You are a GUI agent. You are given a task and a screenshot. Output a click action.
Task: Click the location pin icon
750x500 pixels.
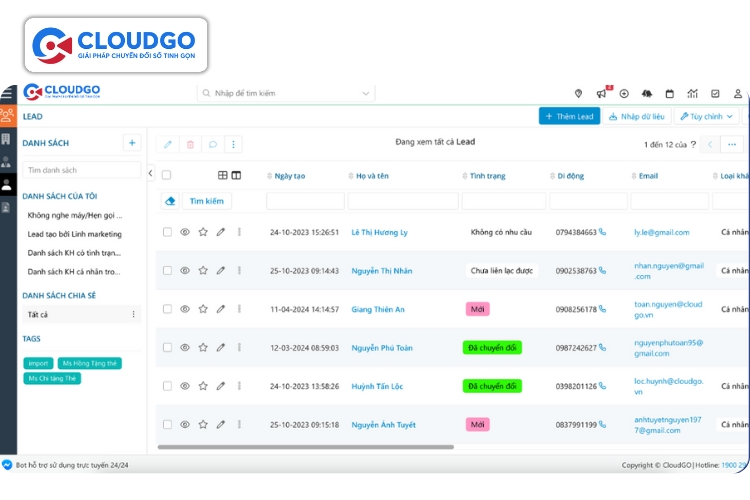579,93
